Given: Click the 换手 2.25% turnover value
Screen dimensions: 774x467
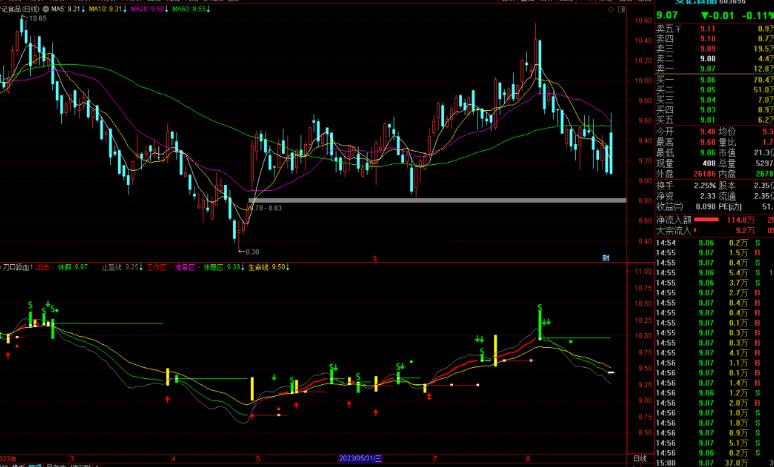Looking at the screenshot, I should 705,186.
